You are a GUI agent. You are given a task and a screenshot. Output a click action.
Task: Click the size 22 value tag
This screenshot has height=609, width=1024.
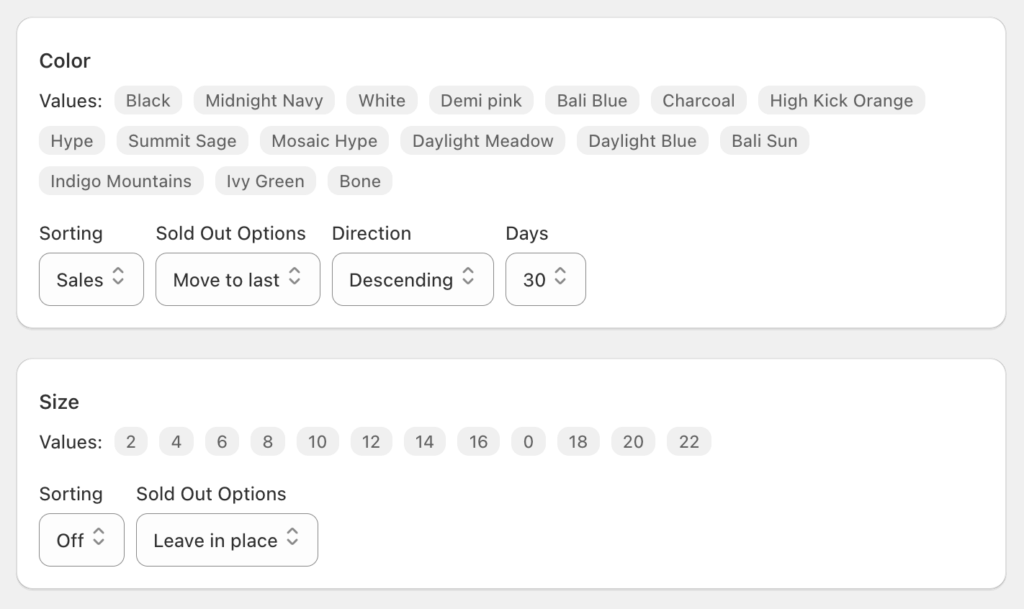coord(689,442)
